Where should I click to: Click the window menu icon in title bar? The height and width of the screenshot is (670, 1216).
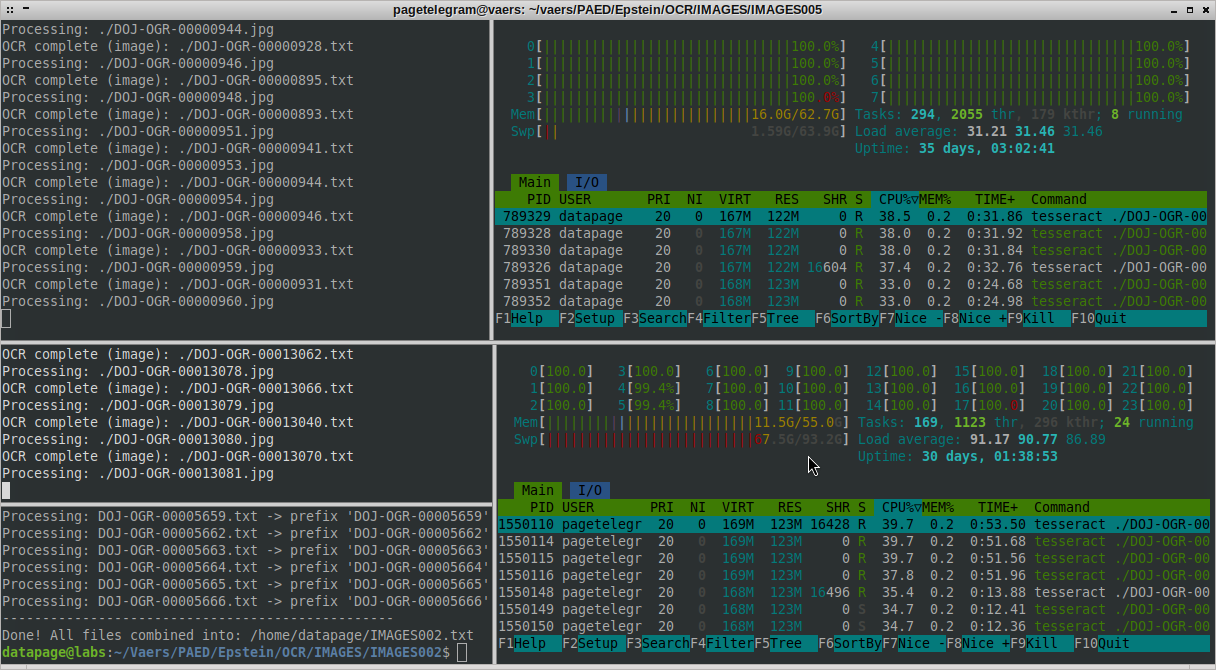coord(10,9)
